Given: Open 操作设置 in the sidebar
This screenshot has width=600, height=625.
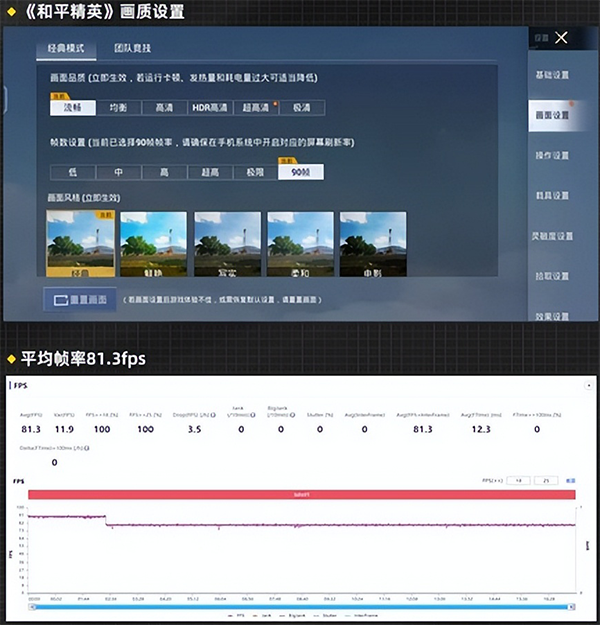Looking at the screenshot, I should (552, 155).
